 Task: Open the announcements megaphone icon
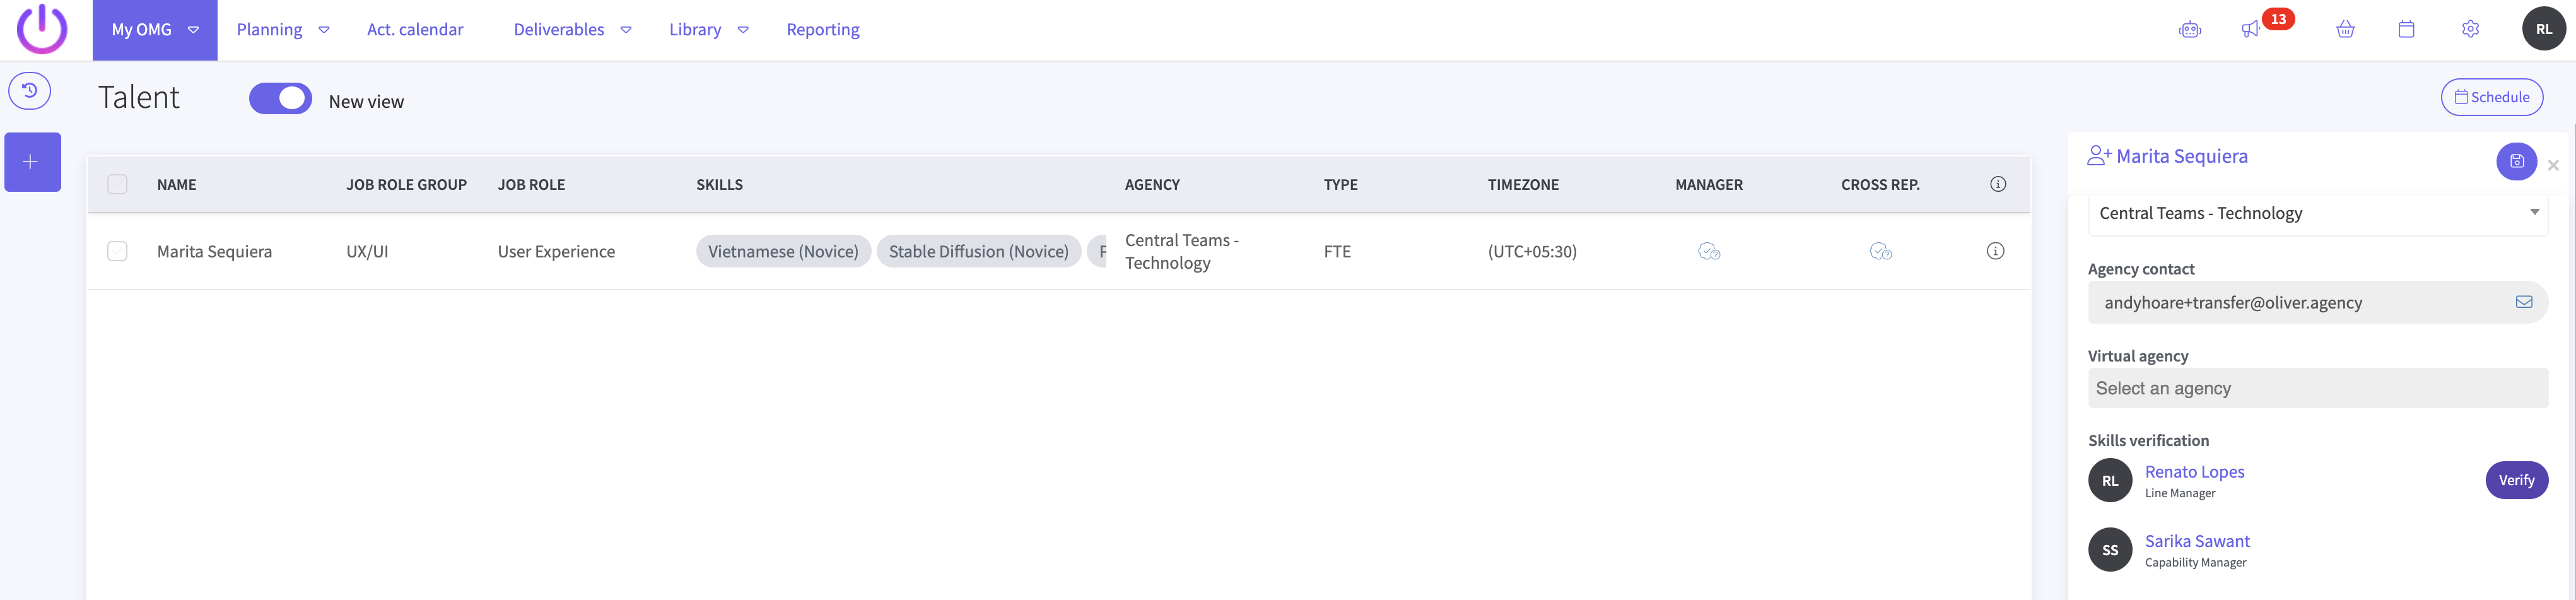click(2250, 30)
